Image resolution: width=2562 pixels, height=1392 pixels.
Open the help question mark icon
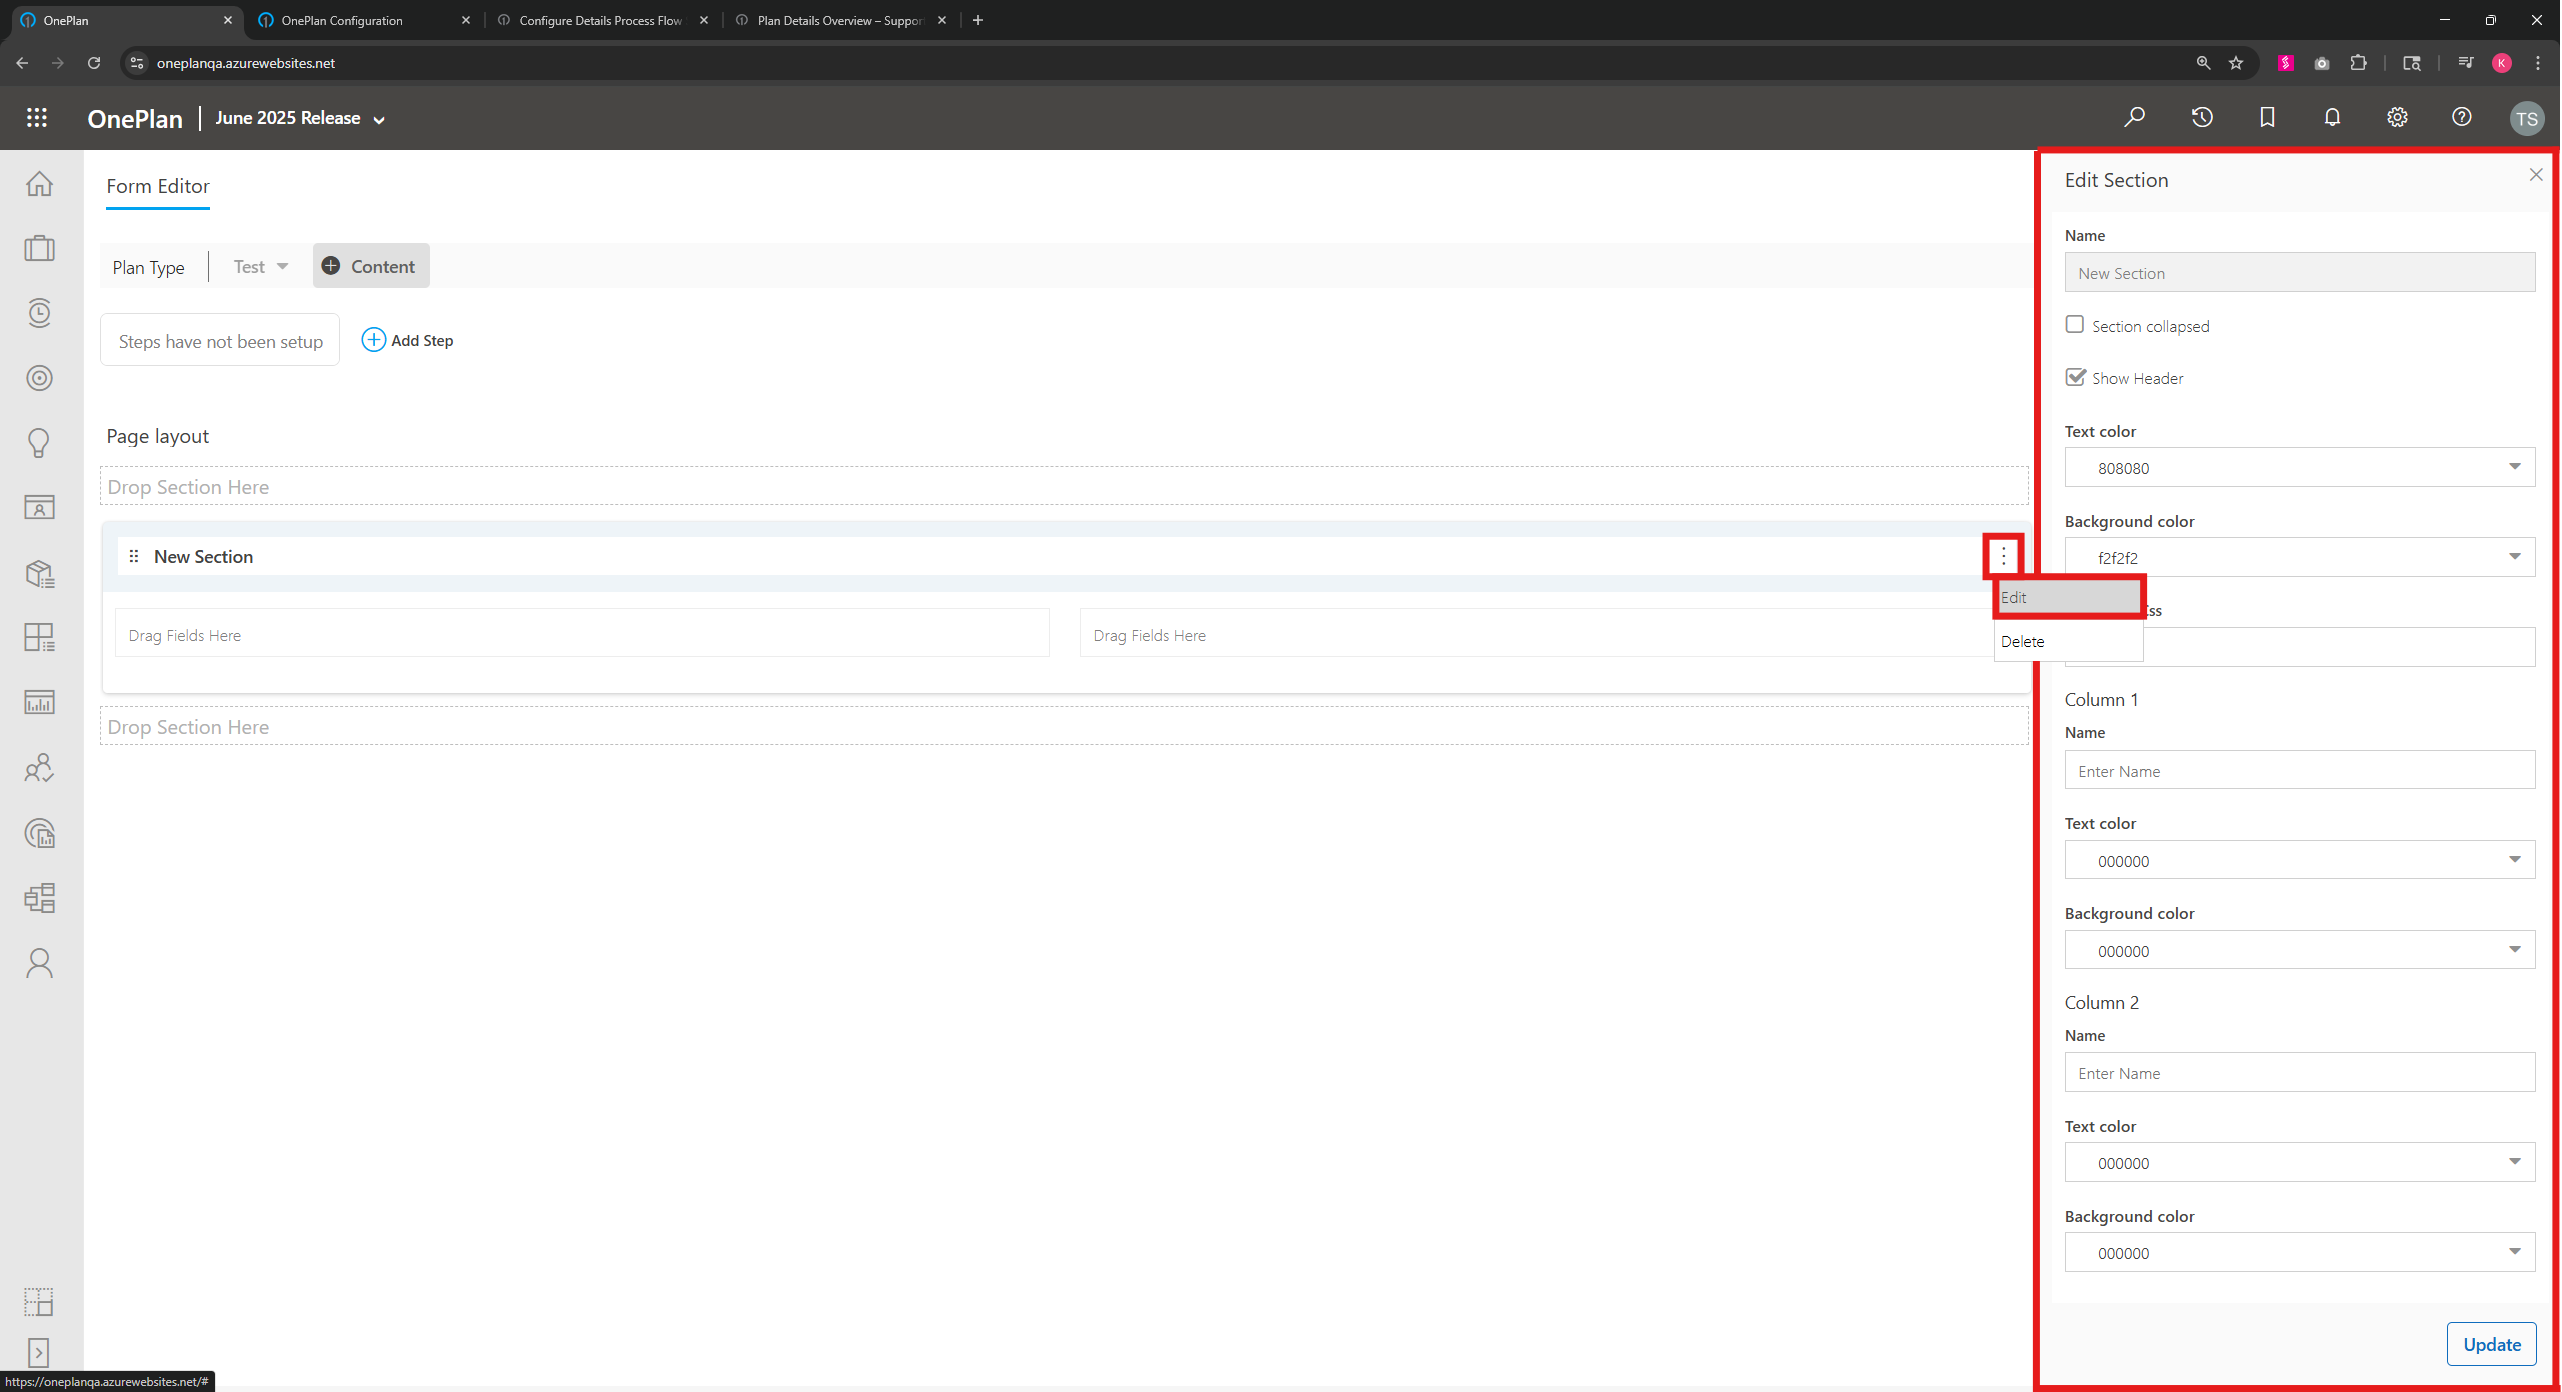(x=2462, y=118)
